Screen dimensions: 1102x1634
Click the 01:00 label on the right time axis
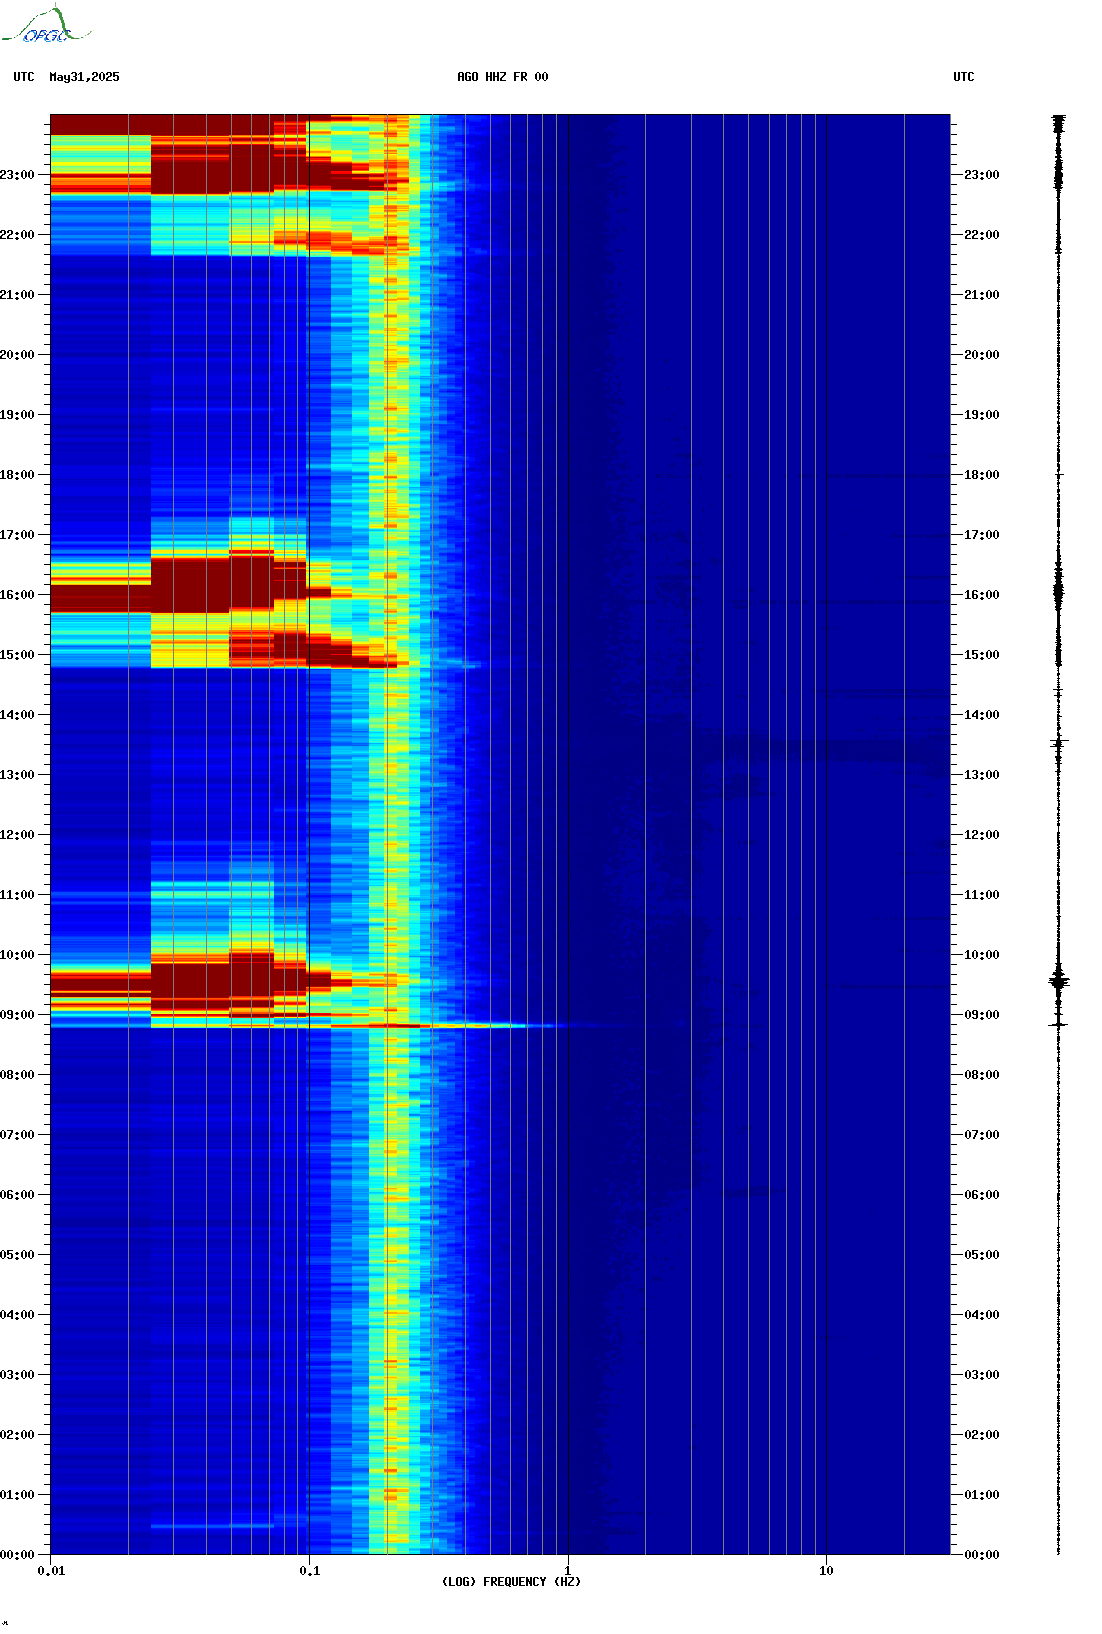pos(981,1495)
